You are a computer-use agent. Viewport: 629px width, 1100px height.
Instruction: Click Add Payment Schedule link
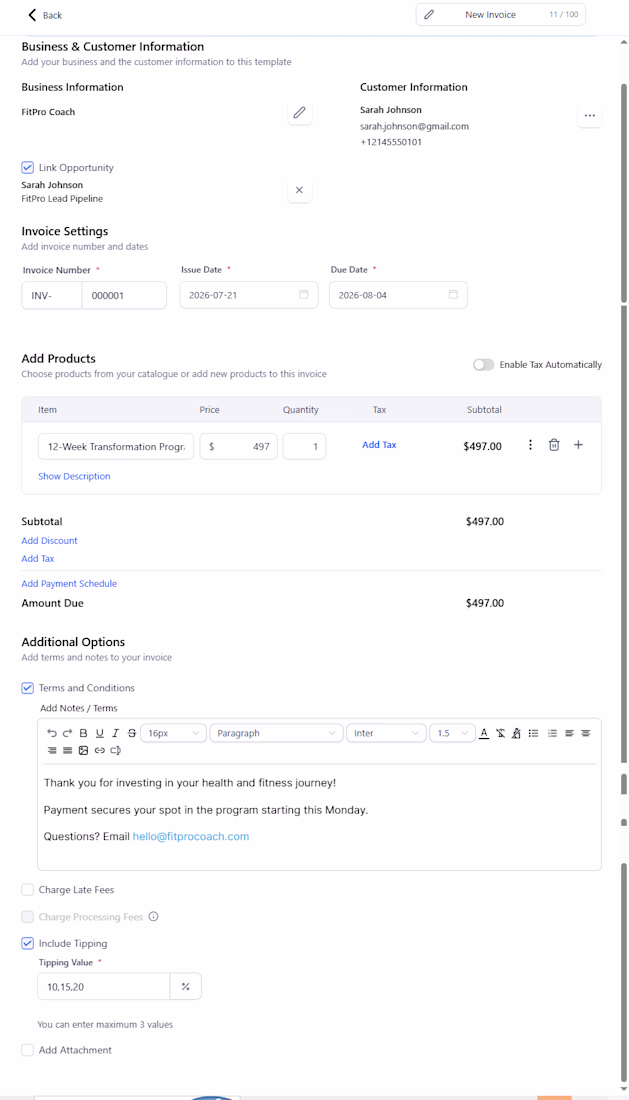[x=69, y=584]
